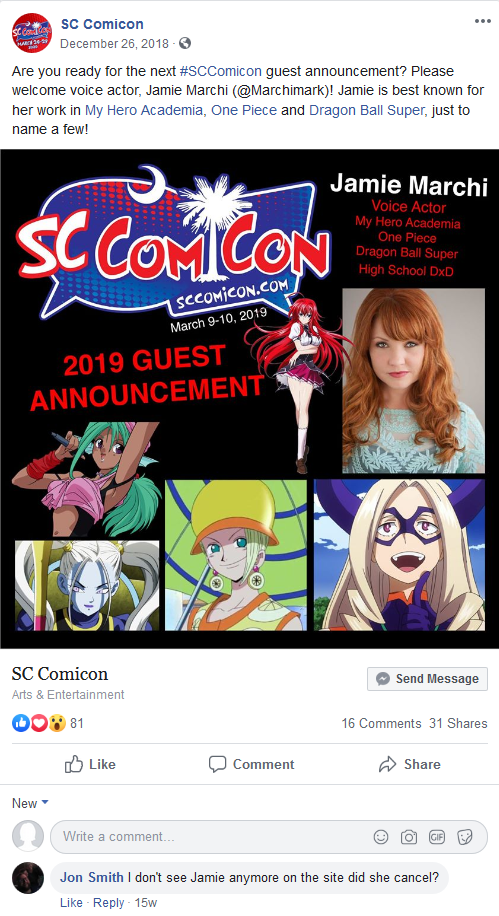The height and width of the screenshot is (916, 499).
Task: Expand the New comments sorting dropdown
Action: coord(30,803)
